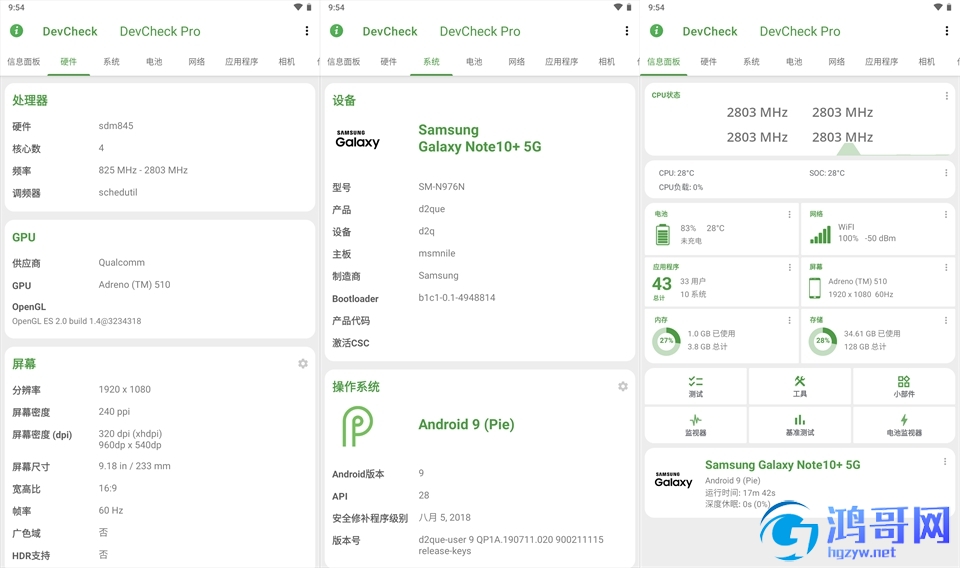
Task: Tap DevCheck Pro title in left screen
Action: pos(160,31)
